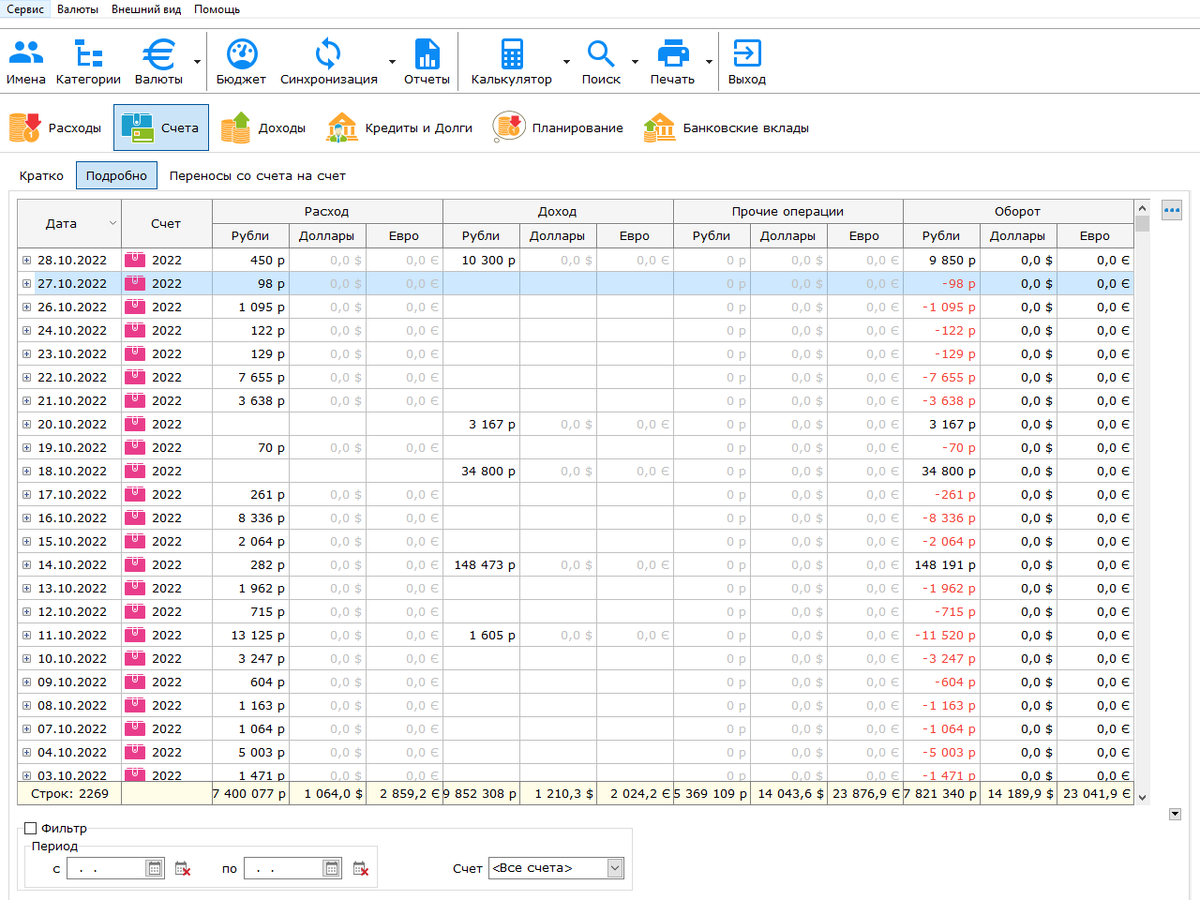Click the table scrollbar down arrow
Viewport: 1200px width, 900px height.
point(1142,797)
